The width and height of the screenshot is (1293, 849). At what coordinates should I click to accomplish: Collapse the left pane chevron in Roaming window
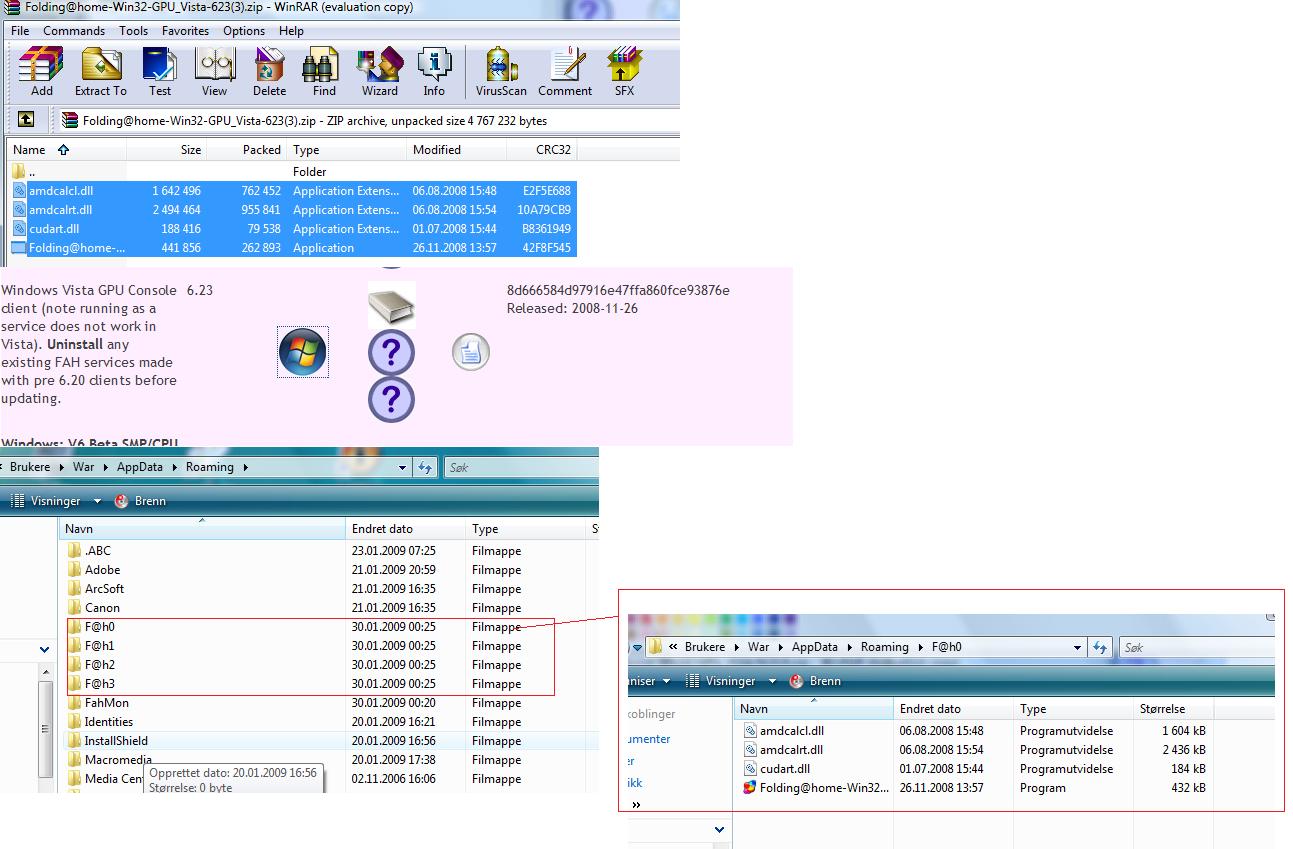click(x=44, y=650)
